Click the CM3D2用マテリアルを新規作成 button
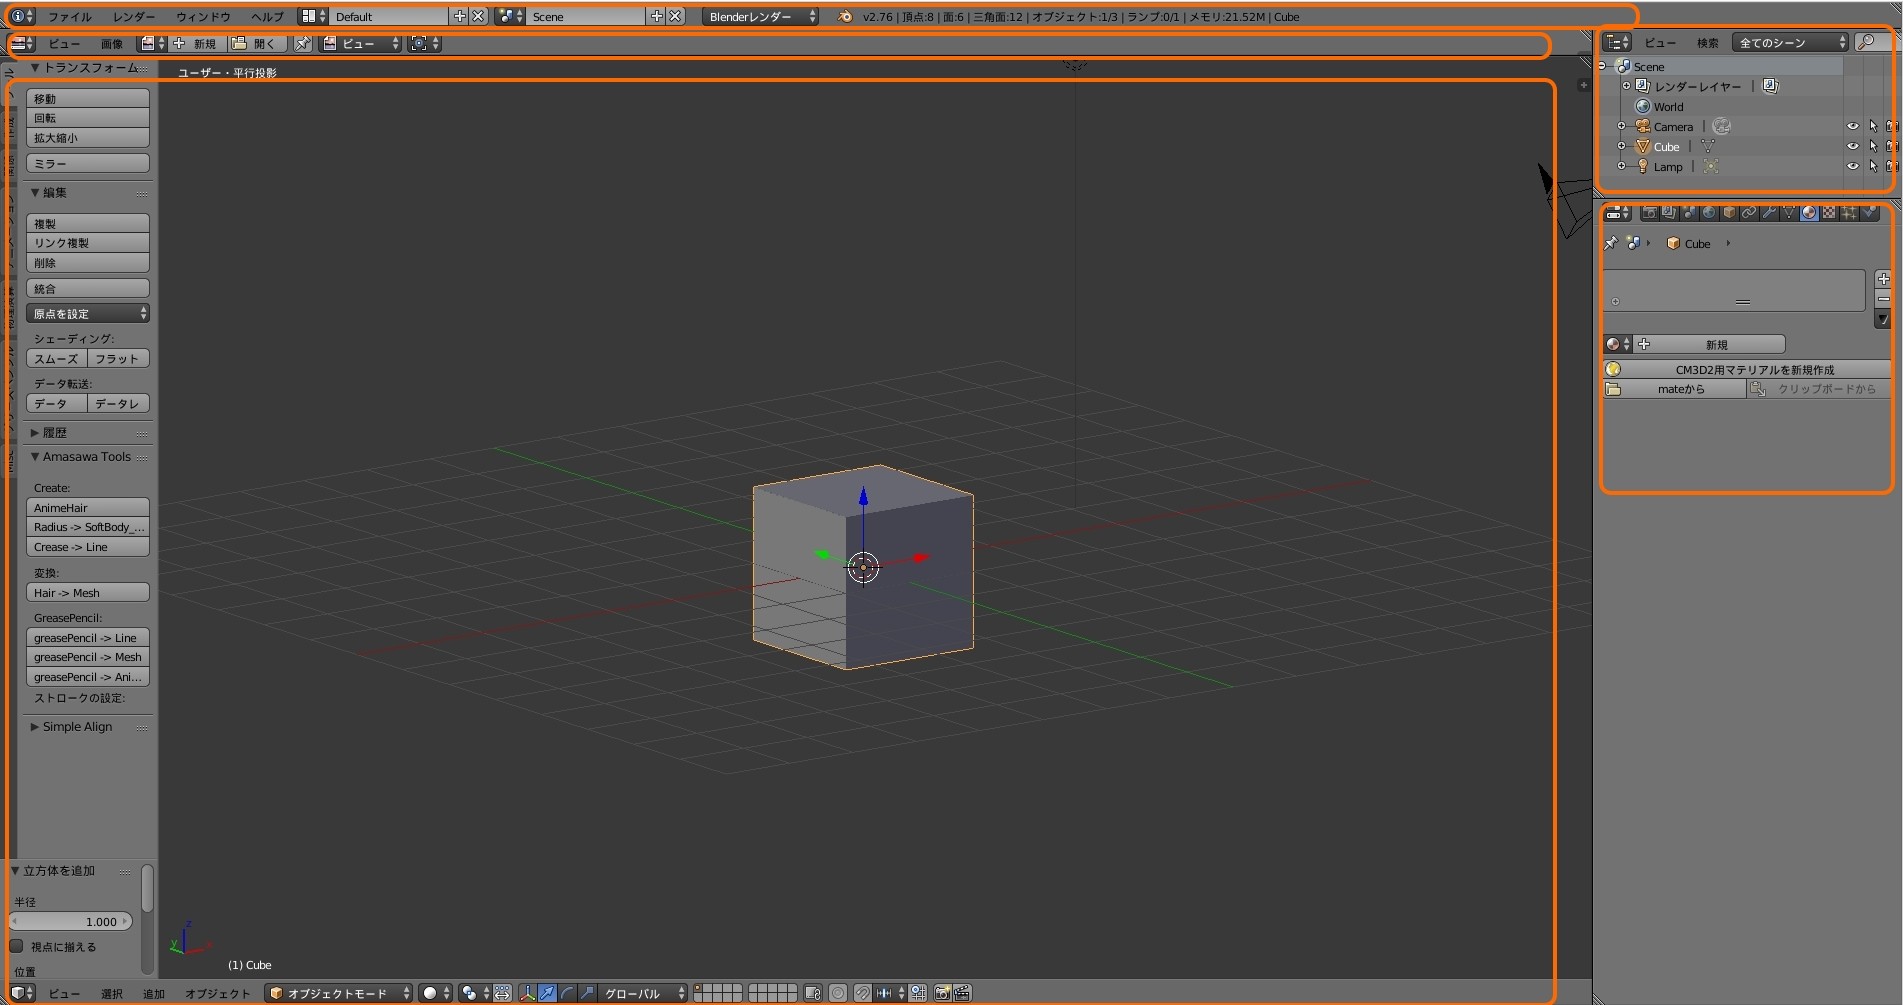 [1745, 369]
